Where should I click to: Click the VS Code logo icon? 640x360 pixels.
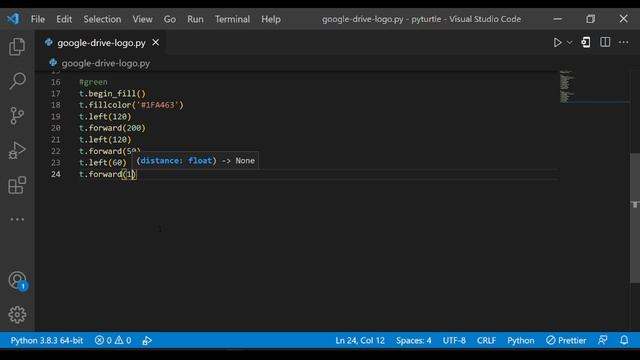(x=13, y=19)
